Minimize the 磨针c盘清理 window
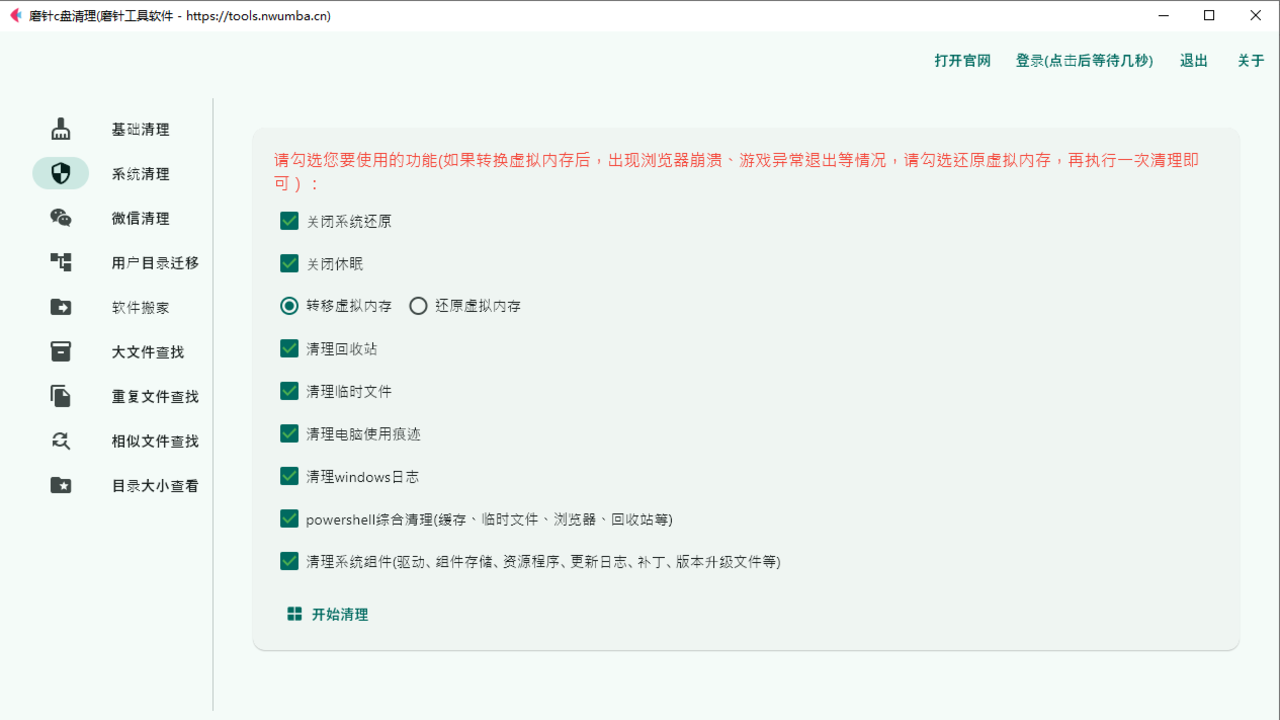 point(1164,15)
